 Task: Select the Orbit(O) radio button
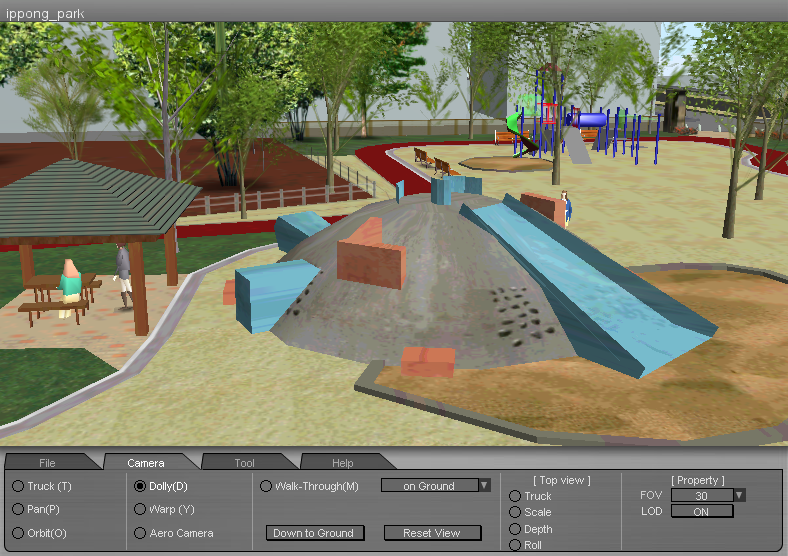pyautogui.click(x=18, y=533)
